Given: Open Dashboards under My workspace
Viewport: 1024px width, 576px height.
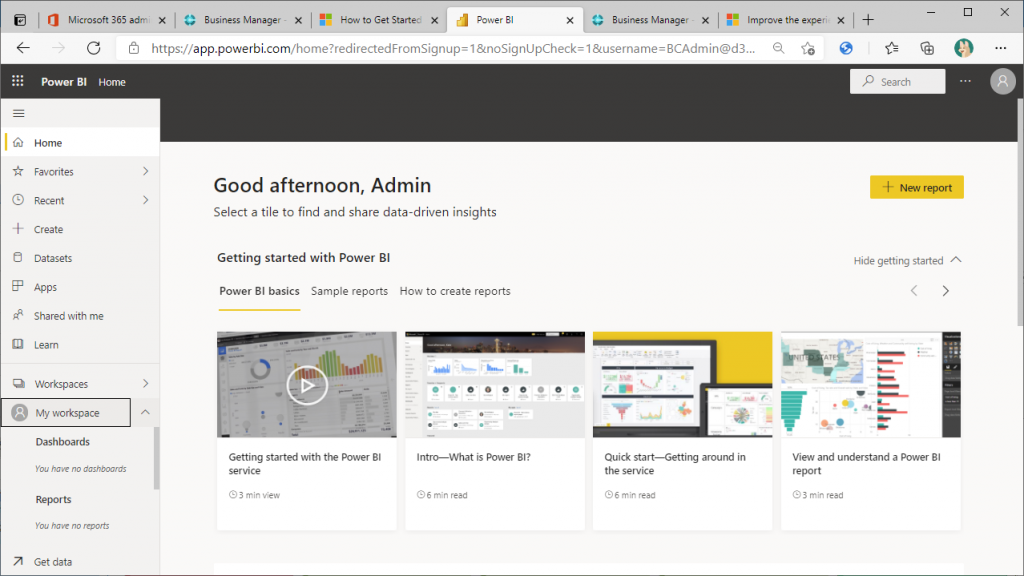Looking at the screenshot, I should pyautogui.click(x=63, y=441).
